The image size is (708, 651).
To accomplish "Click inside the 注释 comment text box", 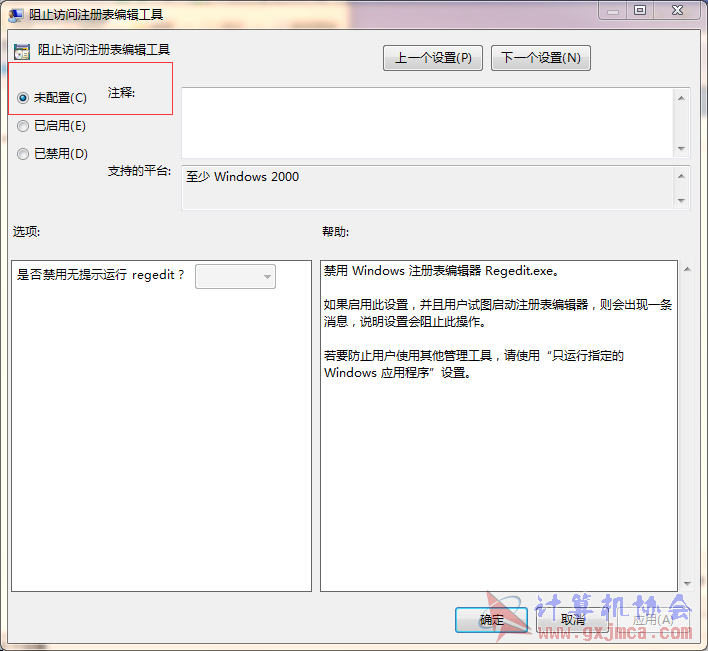I will pos(427,122).
